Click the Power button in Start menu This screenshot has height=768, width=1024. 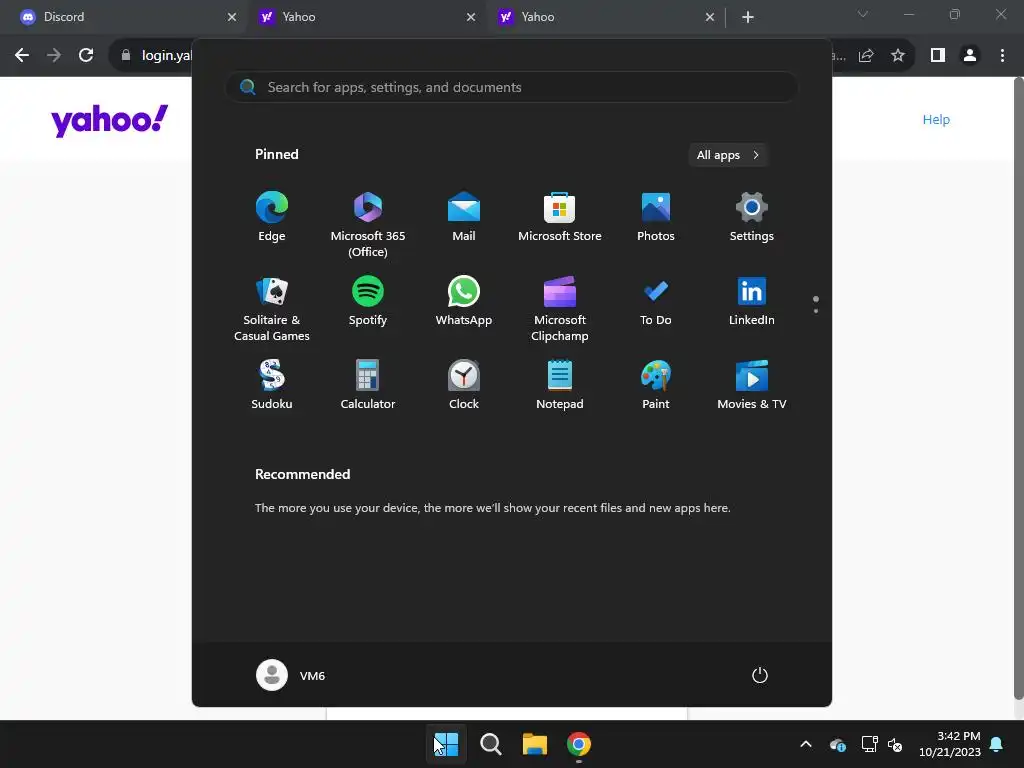760,675
